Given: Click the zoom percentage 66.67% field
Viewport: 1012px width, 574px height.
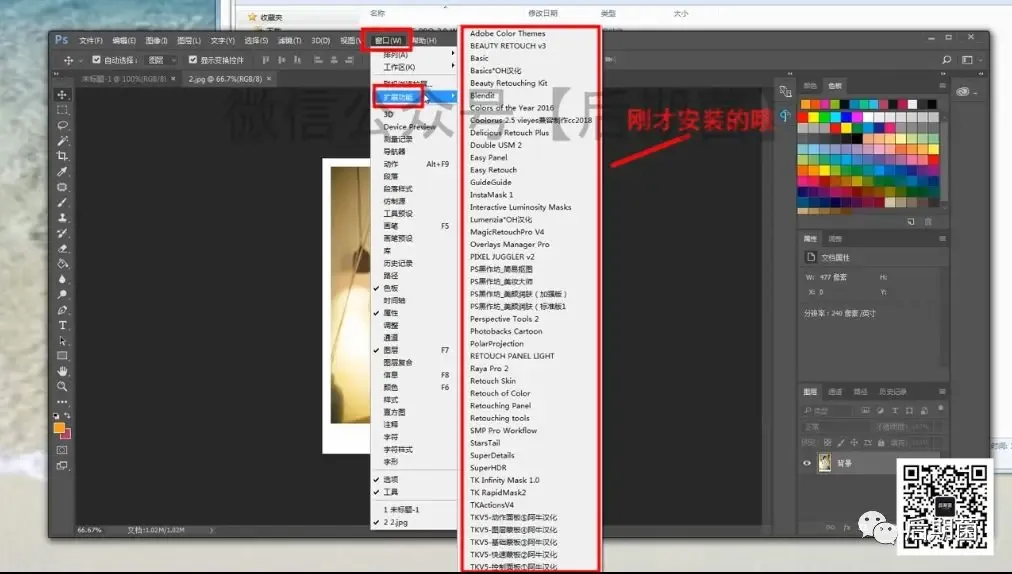Looking at the screenshot, I should tap(90, 530).
